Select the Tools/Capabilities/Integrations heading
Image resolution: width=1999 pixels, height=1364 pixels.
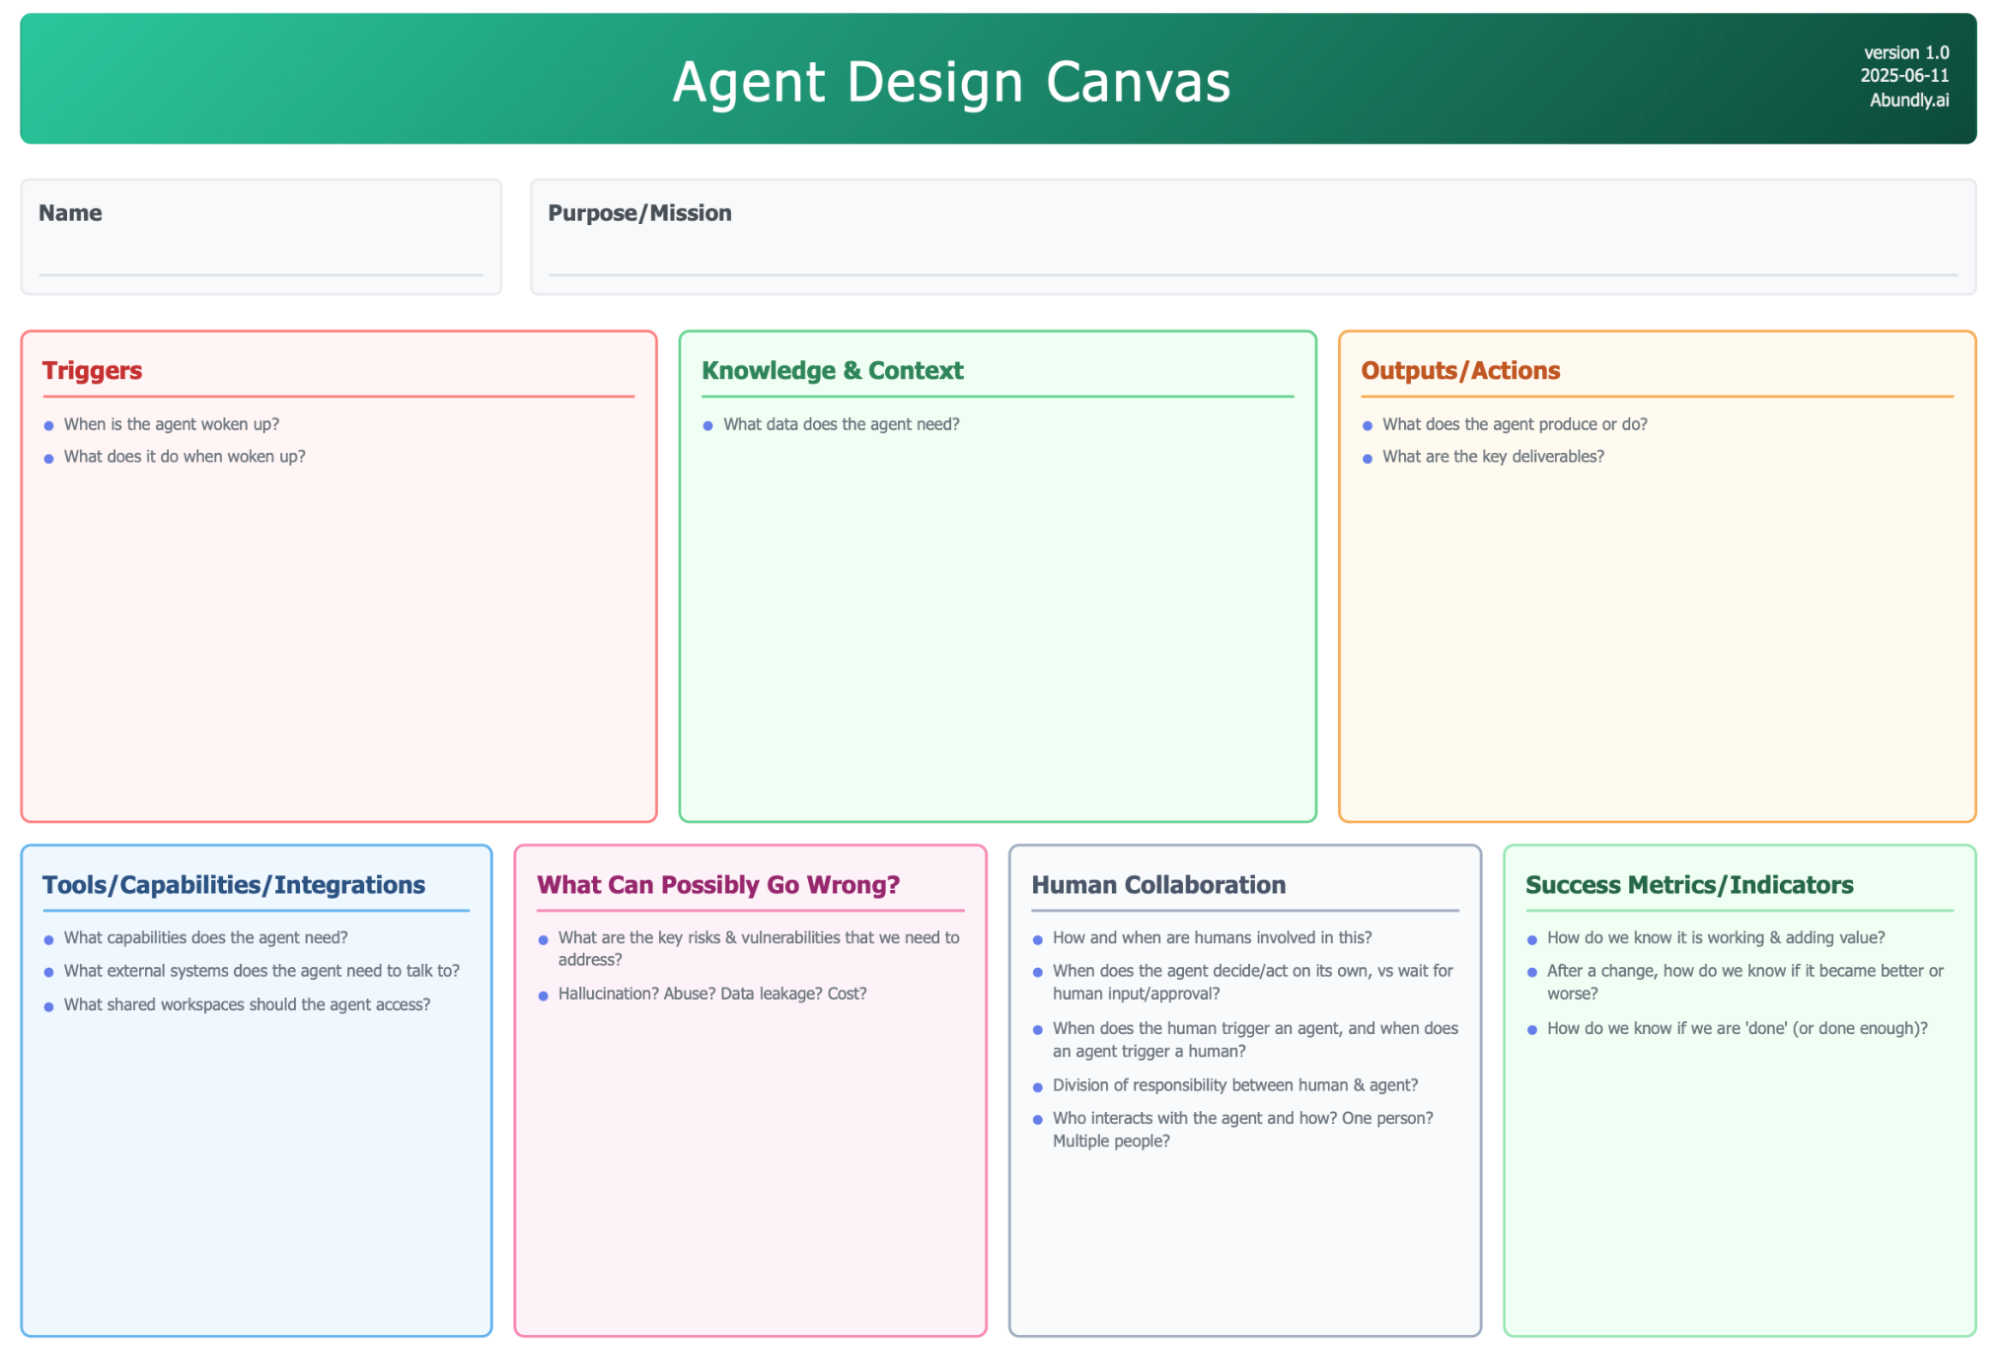(x=233, y=885)
